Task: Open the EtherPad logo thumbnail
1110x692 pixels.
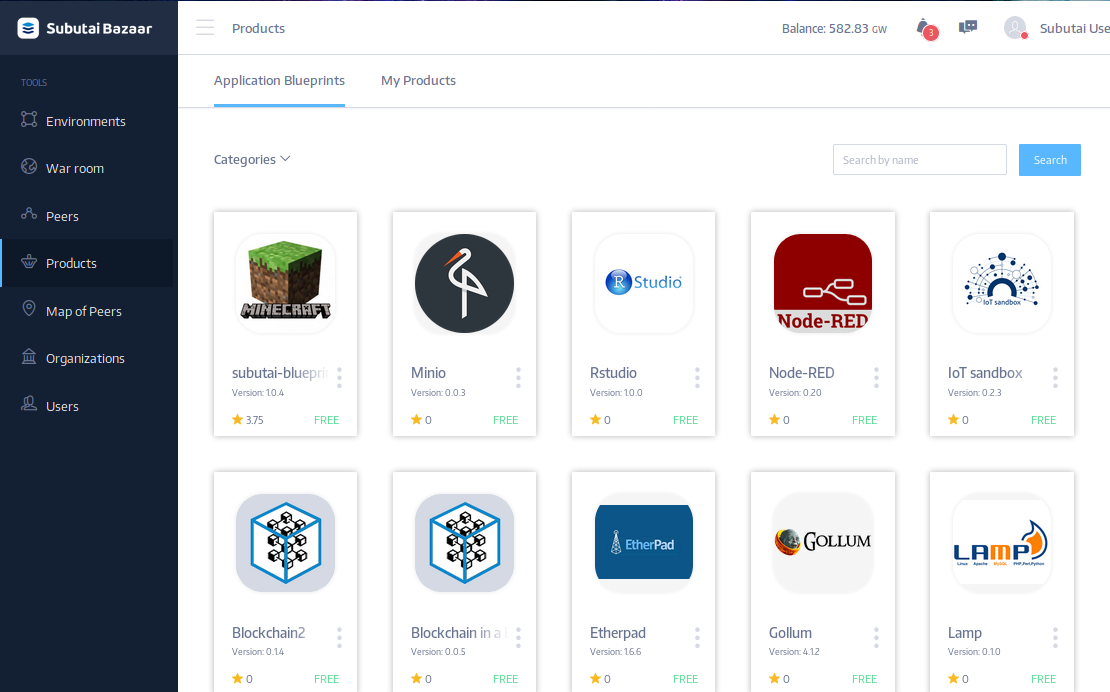Action: [x=643, y=543]
